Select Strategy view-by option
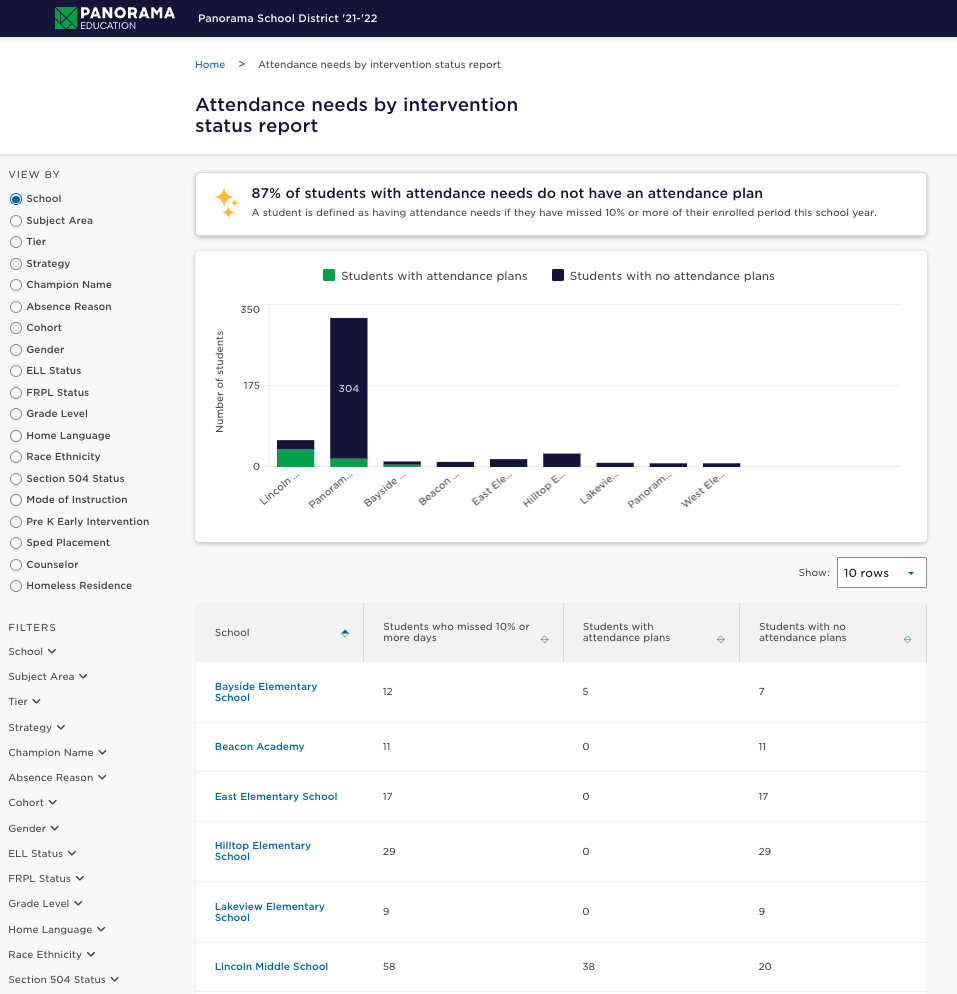 coord(16,264)
